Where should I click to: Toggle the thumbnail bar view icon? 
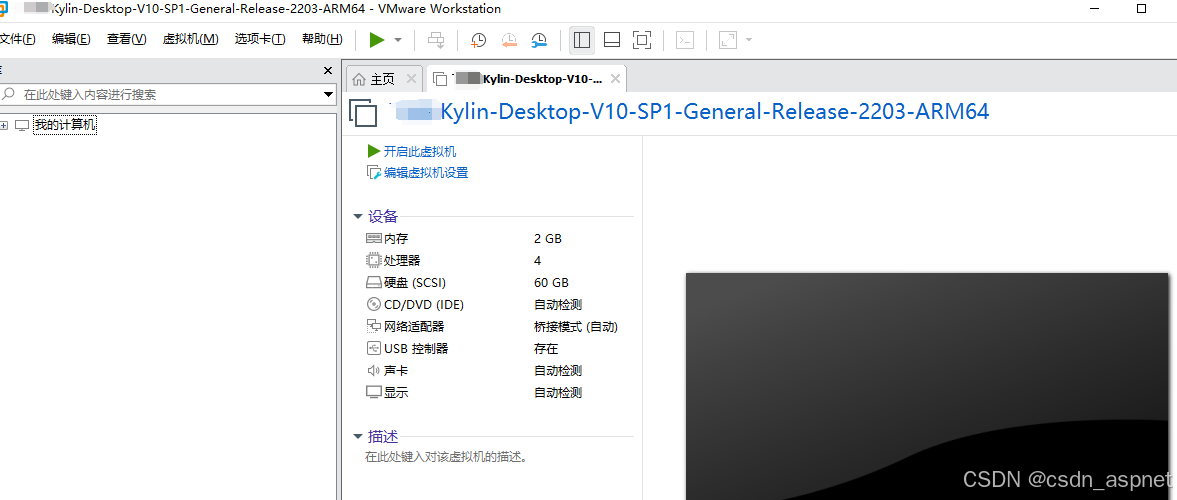pos(612,41)
